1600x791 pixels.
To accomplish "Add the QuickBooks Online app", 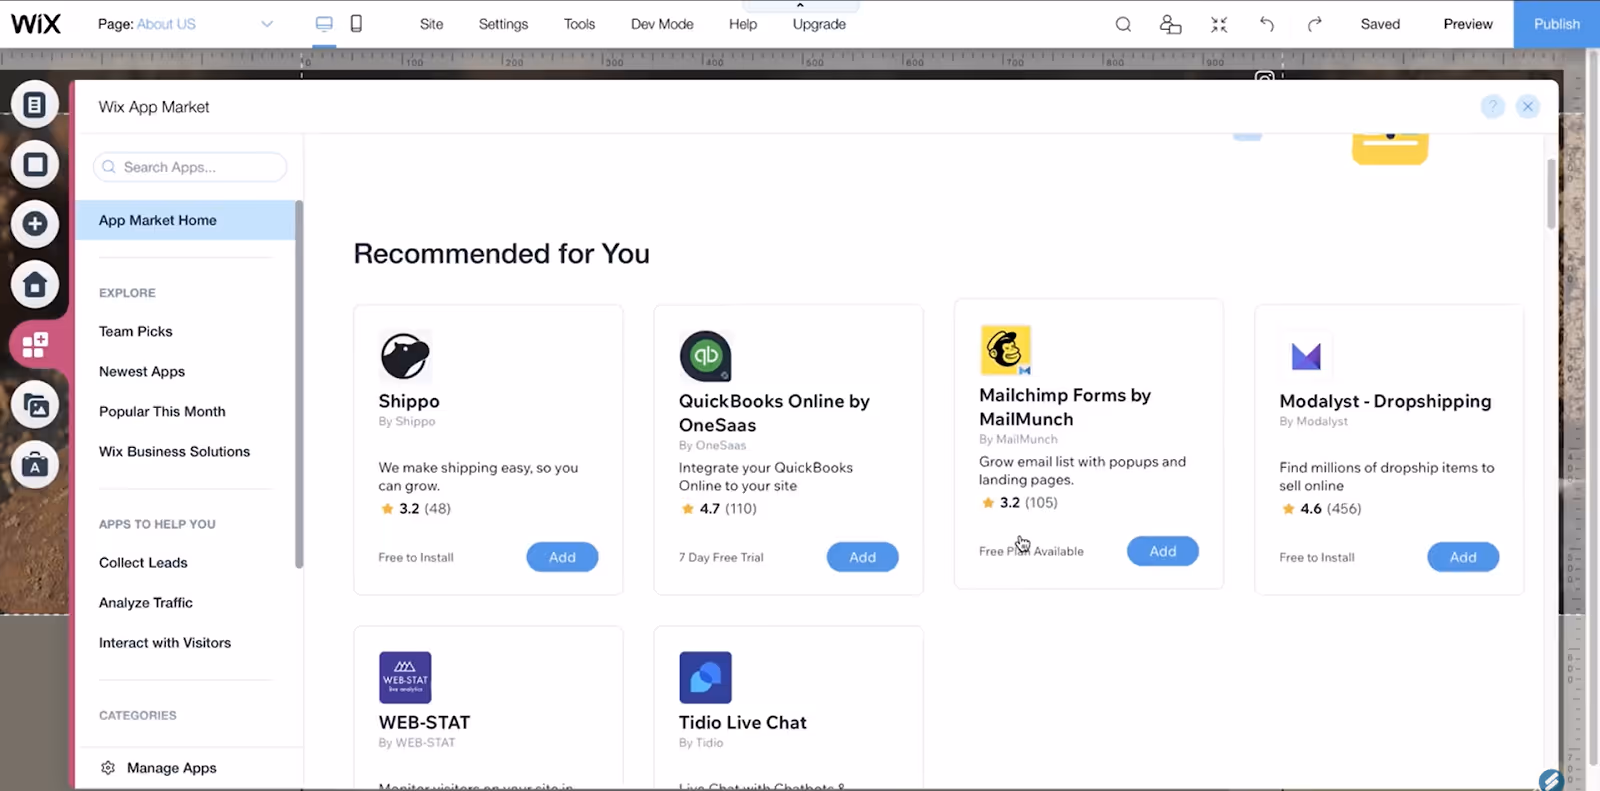I will tap(862, 557).
